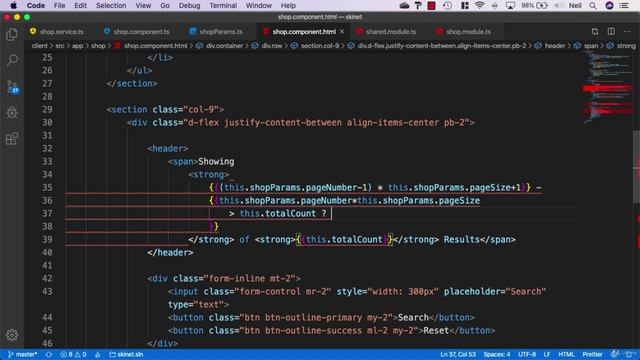Image resolution: width=640 pixels, height=360 pixels.
Task: Click the editor vertical scrollbar thumb
Action: point(636,166)
